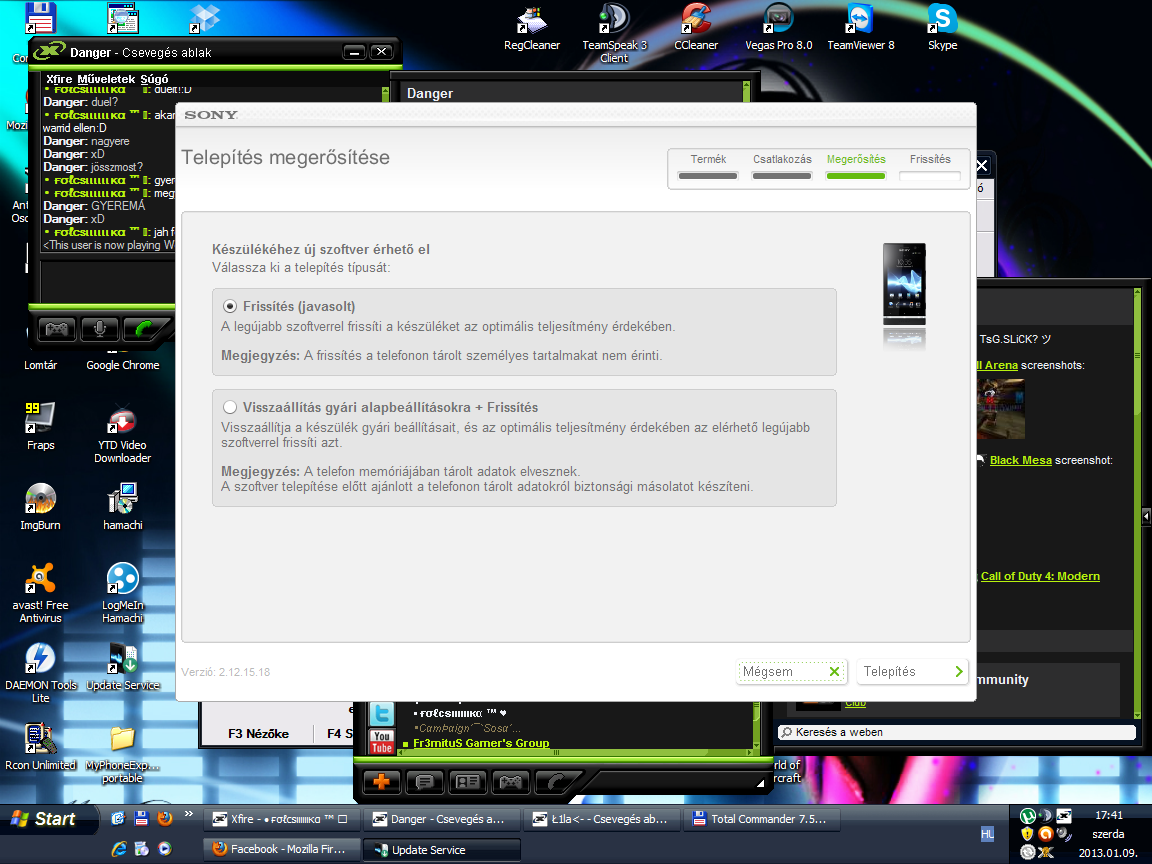1152x864 pixels.
Task: Open the Rcon Unlimited desktop icon
Action: coord(40,747)
